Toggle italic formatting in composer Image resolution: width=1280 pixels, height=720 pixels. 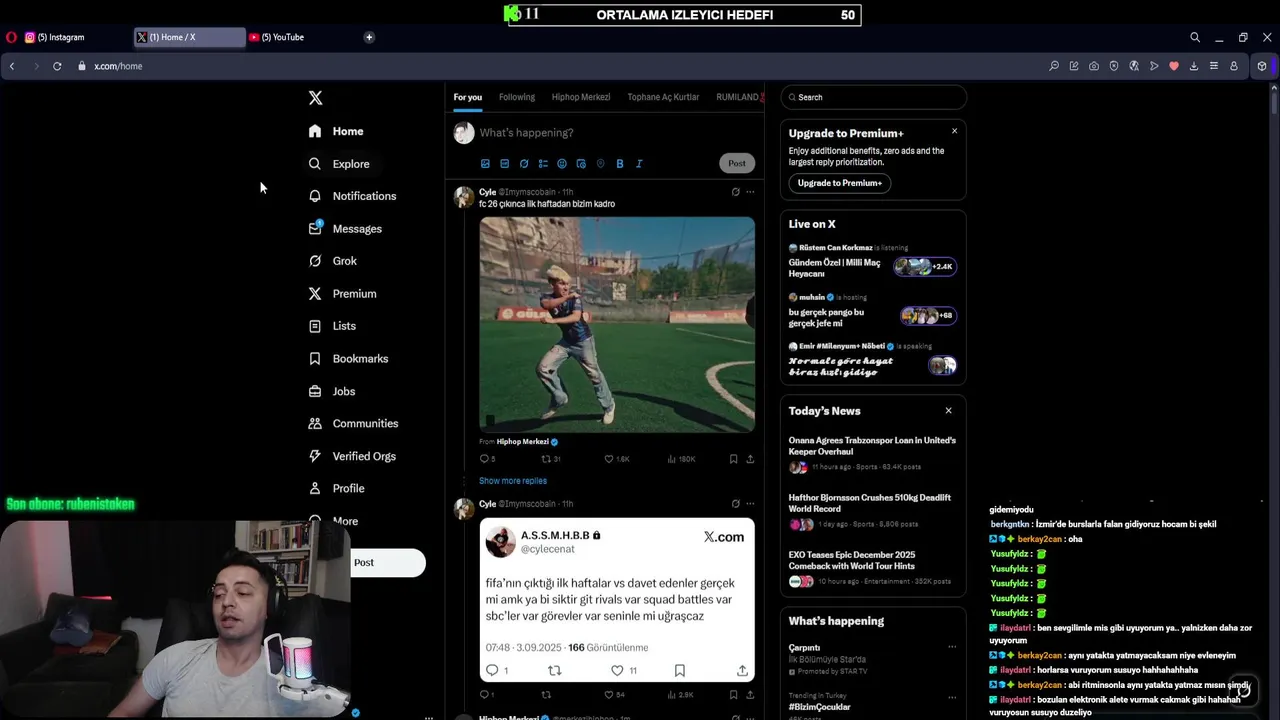pos(639,164)
